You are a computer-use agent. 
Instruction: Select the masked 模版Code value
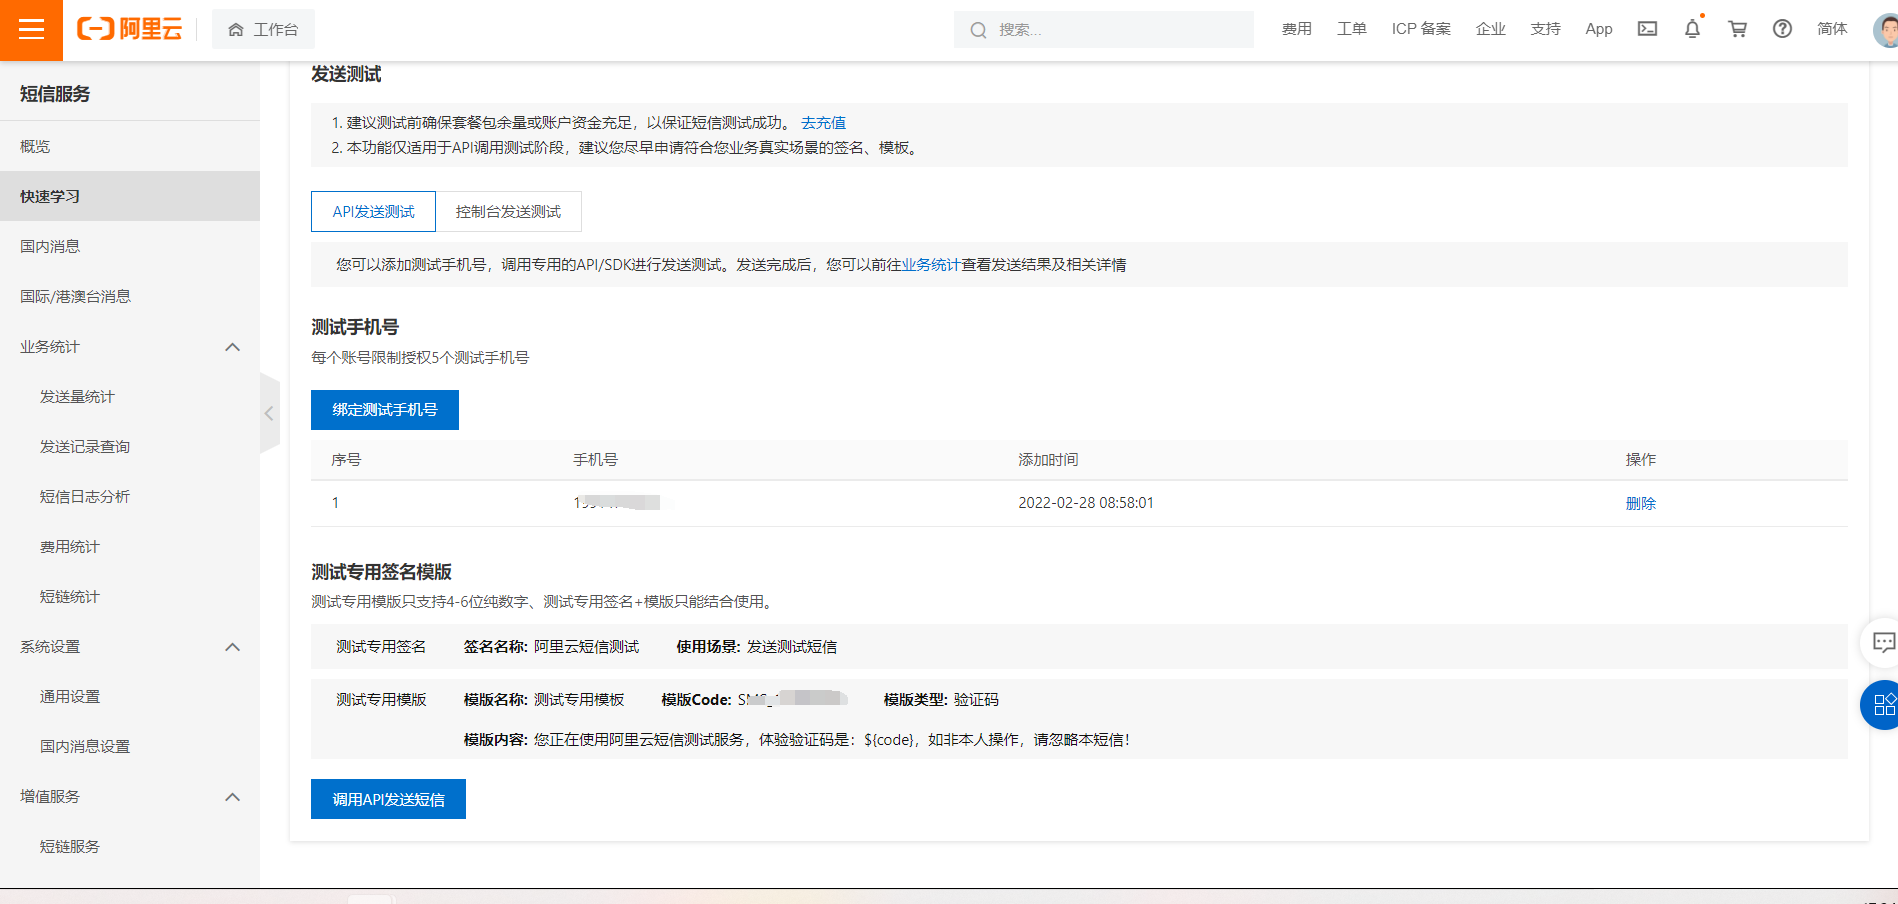pos(793,699)
